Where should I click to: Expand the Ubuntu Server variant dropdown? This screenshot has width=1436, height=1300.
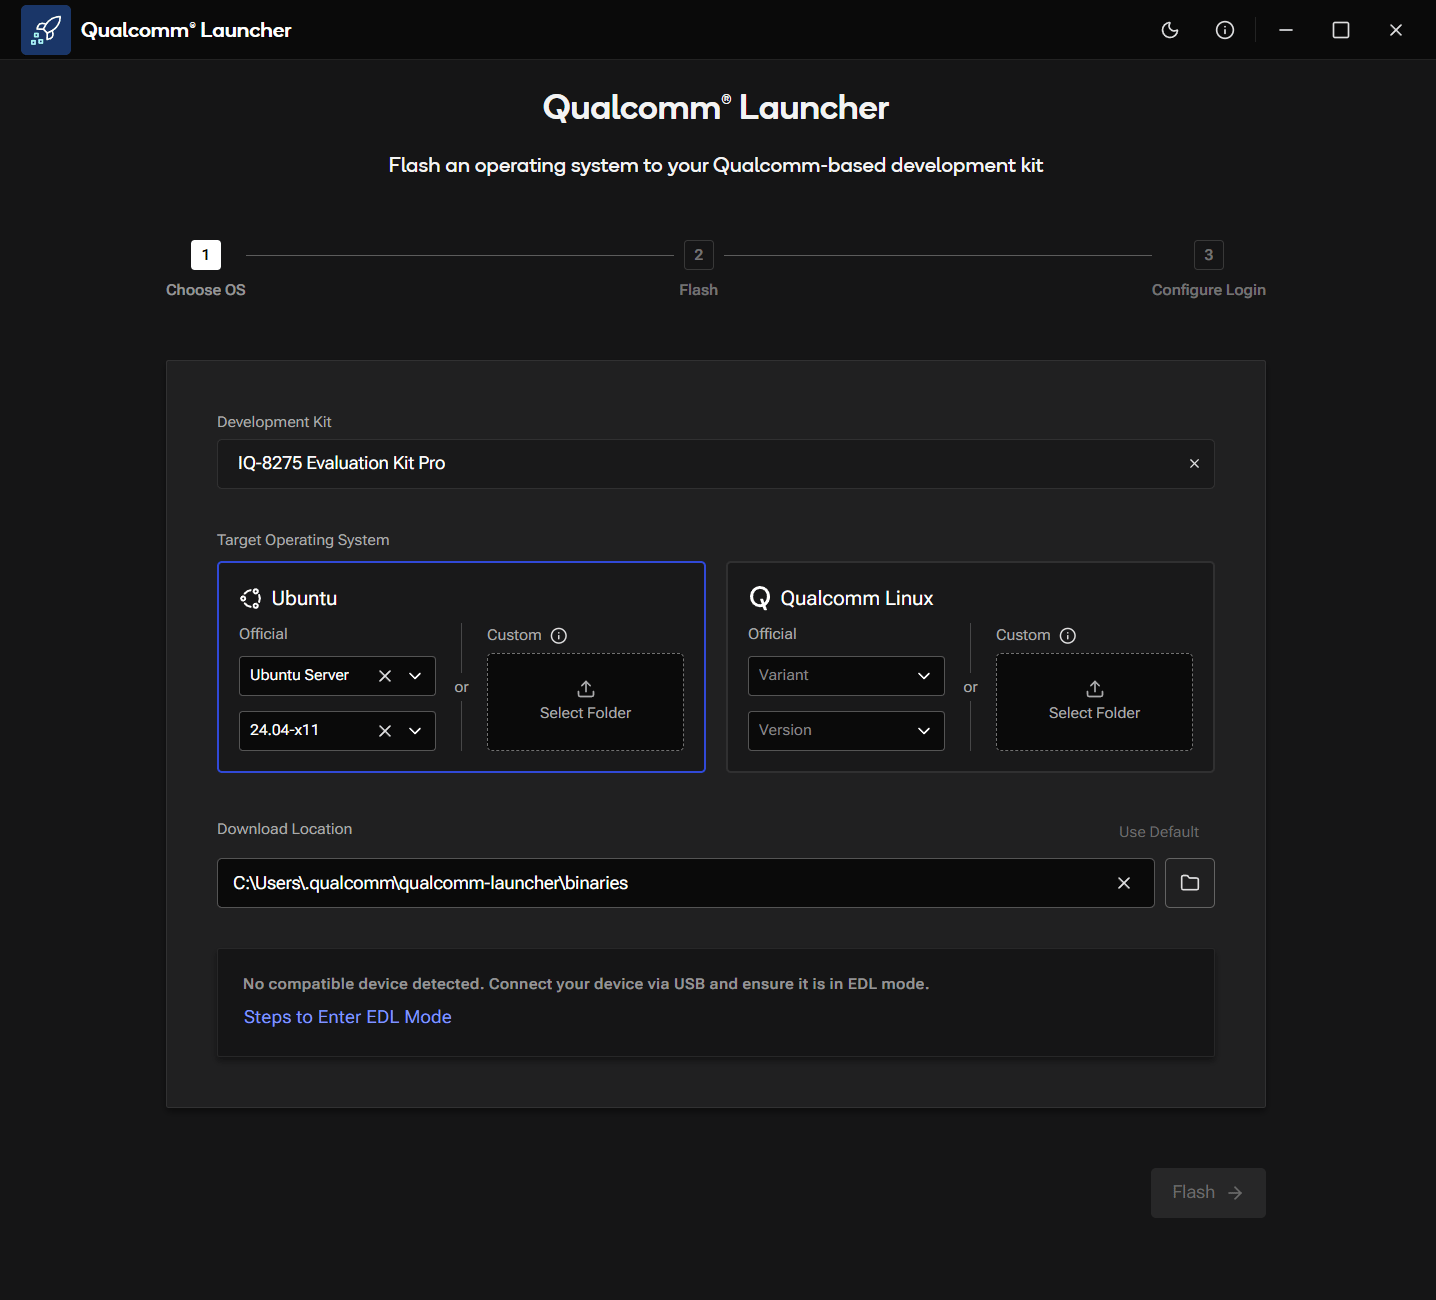[415, 676]
